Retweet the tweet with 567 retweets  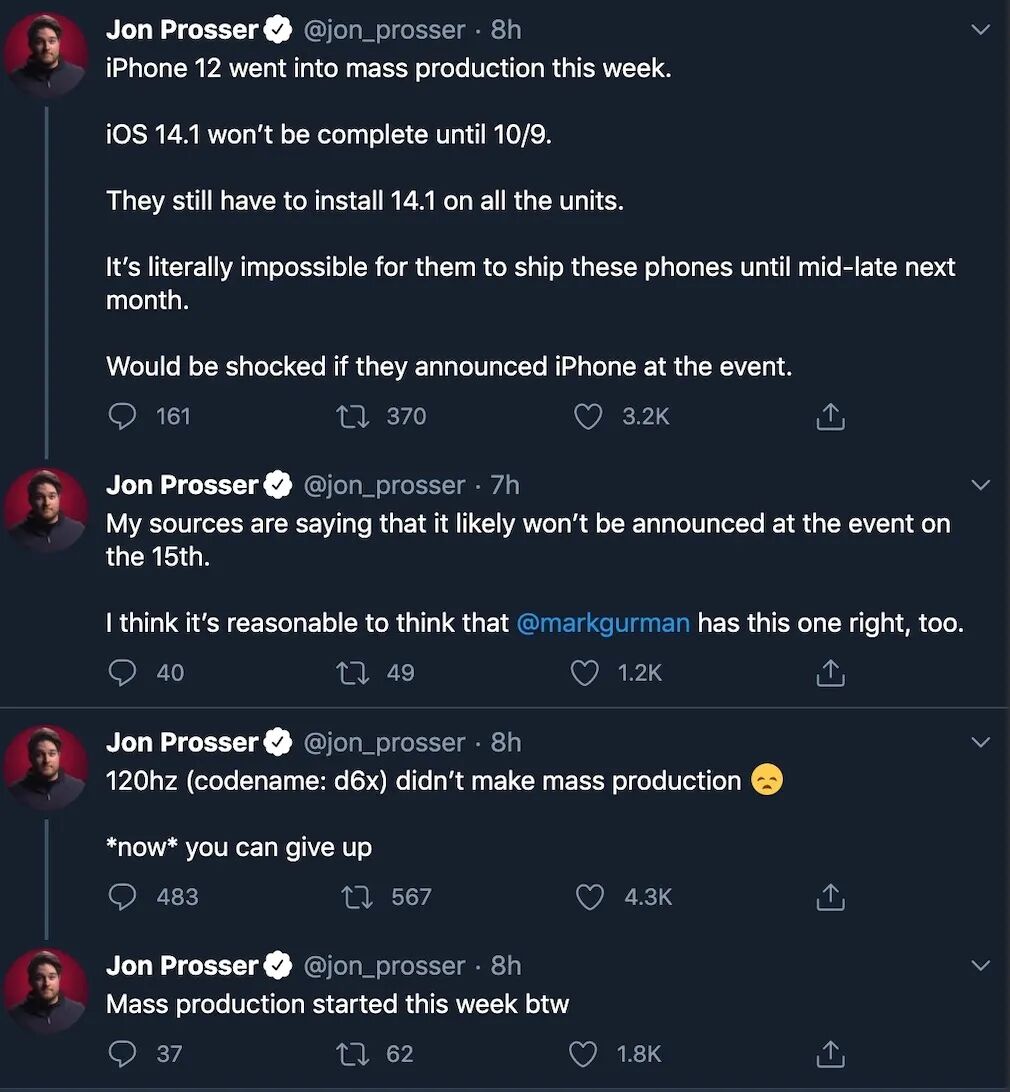click(355, 897)
